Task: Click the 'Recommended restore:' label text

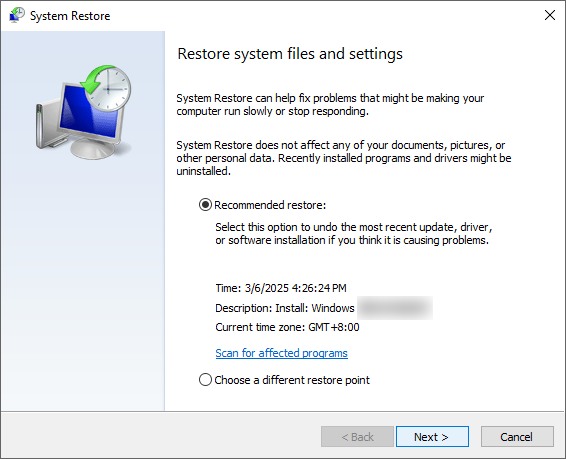Action: pyautogui.click(x=270, y=205)
